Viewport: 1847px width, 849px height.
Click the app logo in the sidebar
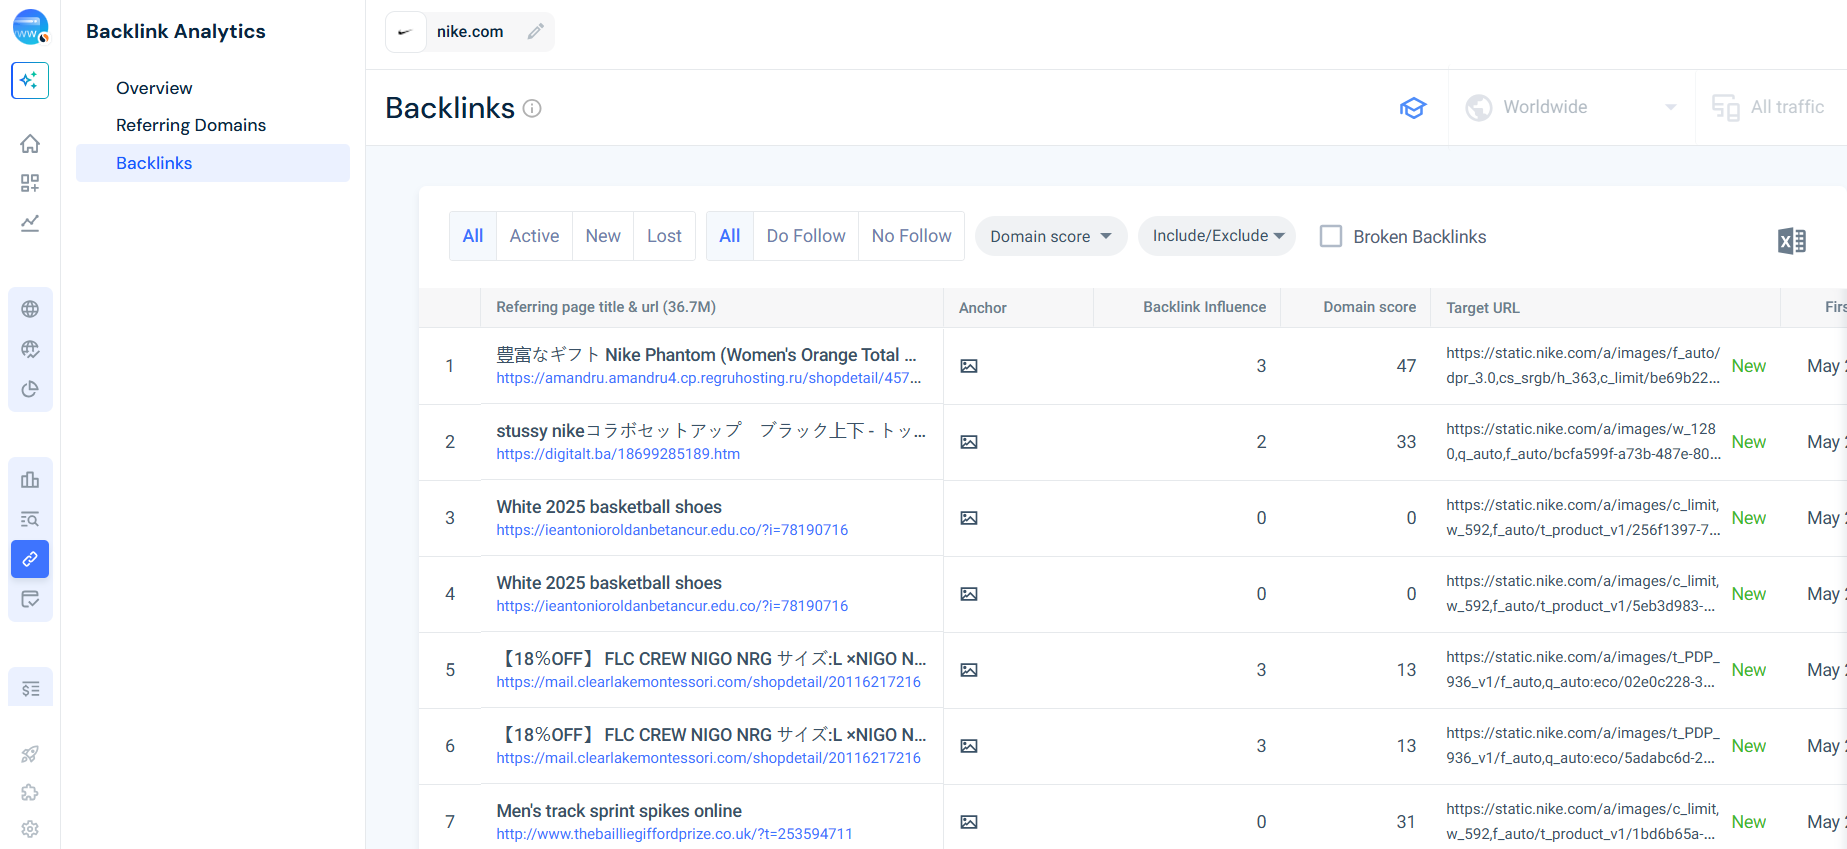click(30, 28)
